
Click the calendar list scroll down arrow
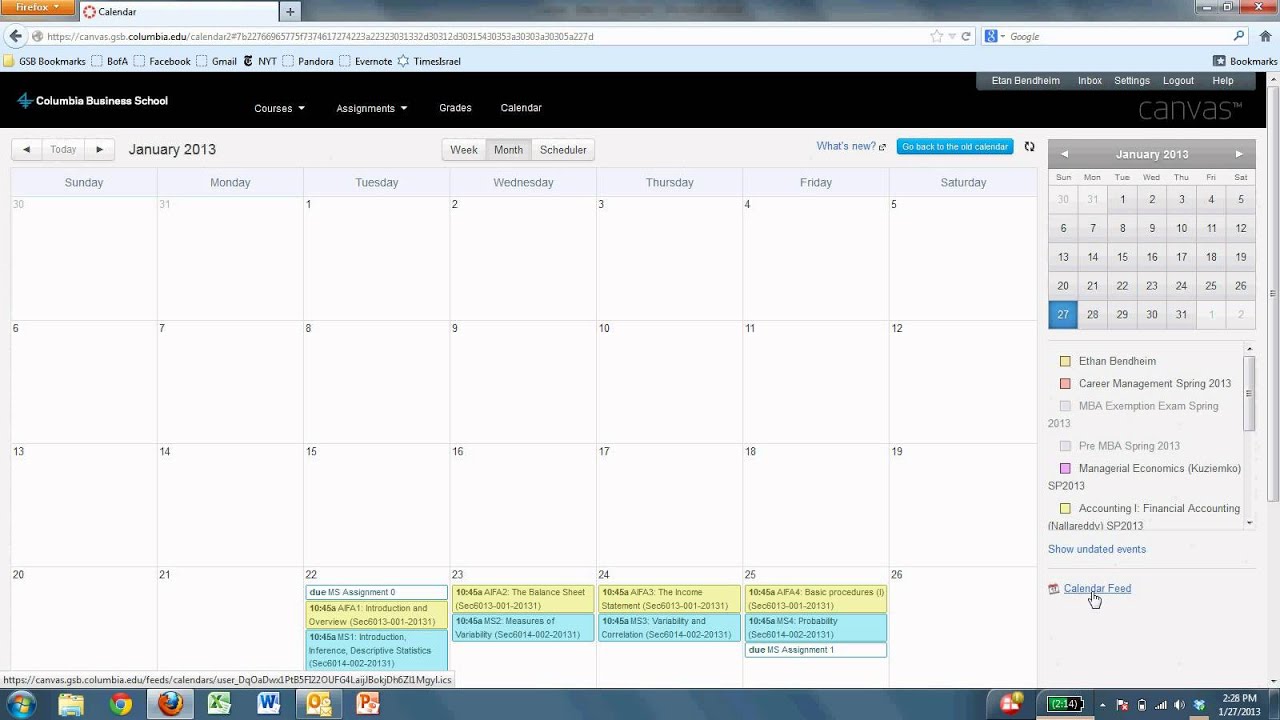[1249, 523]
